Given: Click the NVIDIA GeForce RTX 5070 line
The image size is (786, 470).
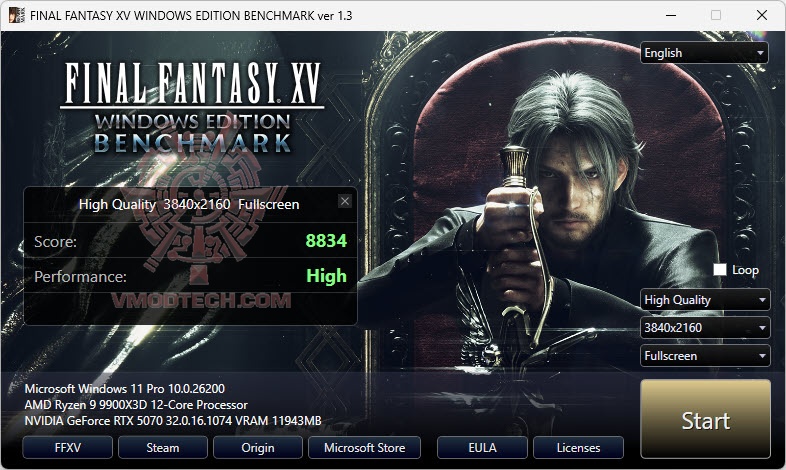Looking at the screenshot, I should pos(173,420).
